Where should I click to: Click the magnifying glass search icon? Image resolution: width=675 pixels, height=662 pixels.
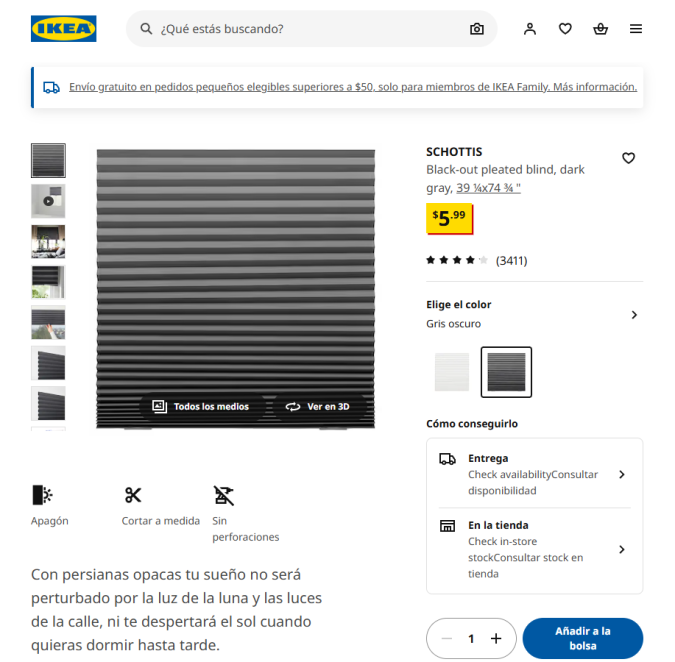(x=146, y=29)
